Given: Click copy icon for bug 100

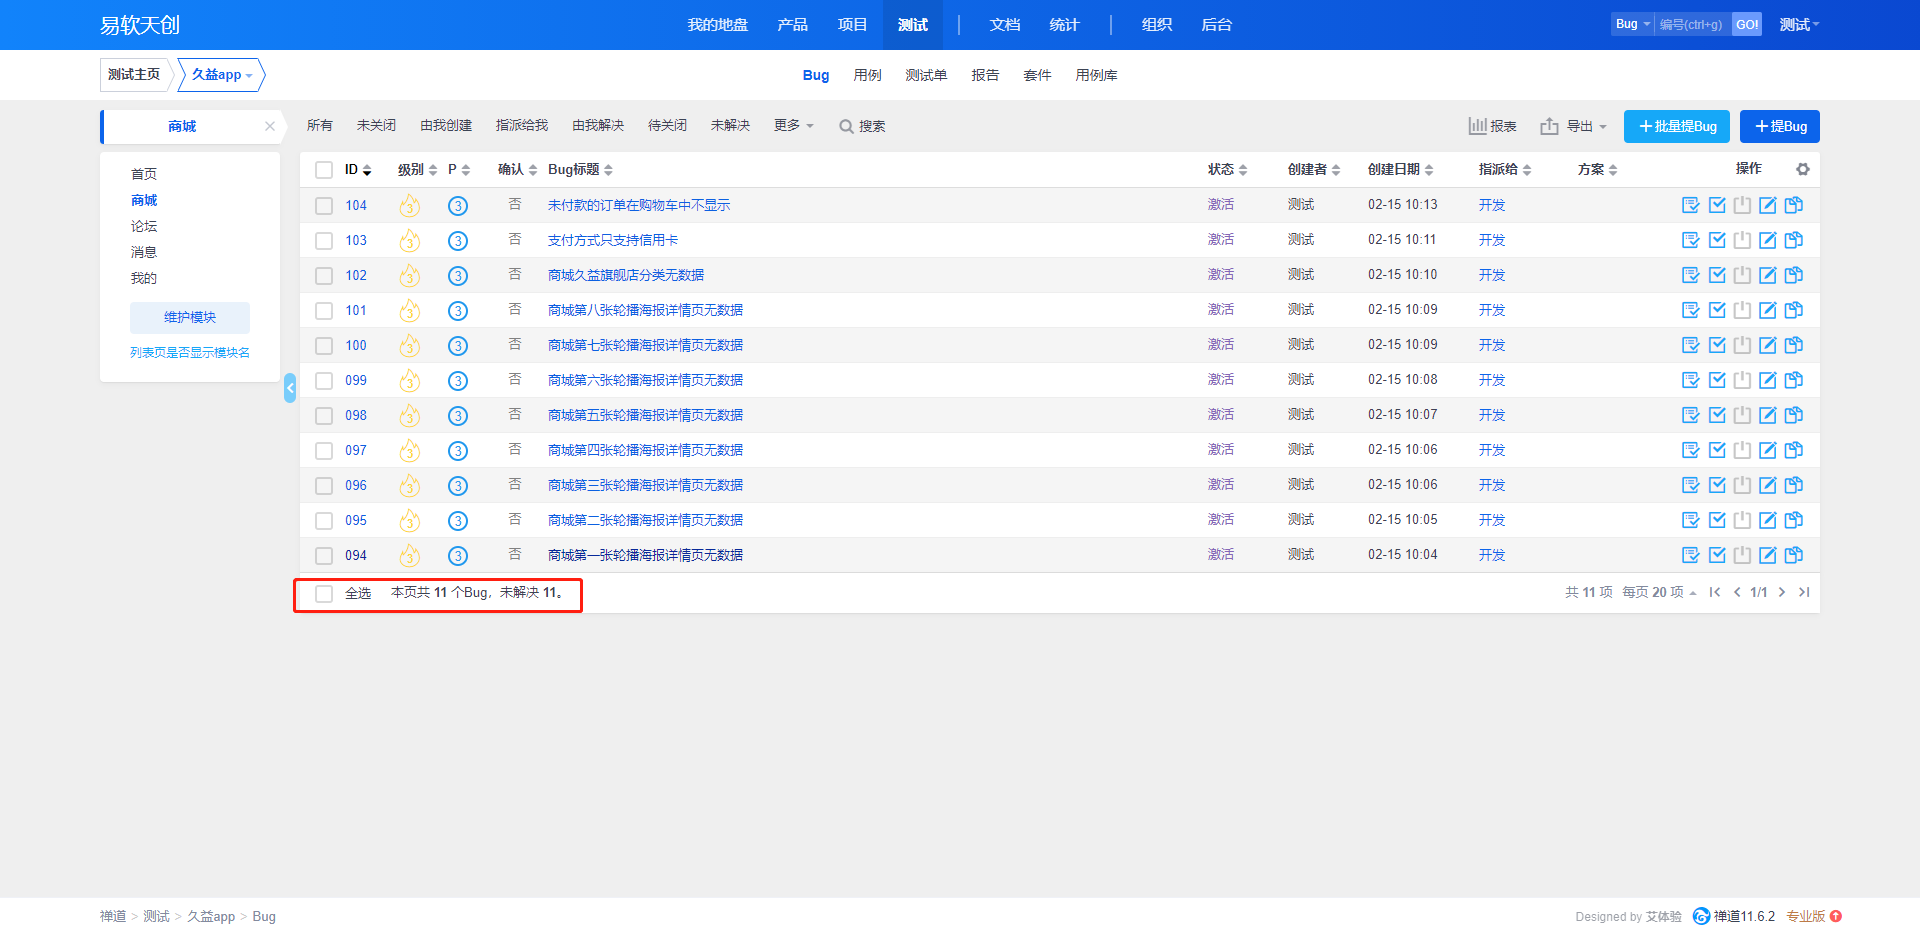Looking at the screenshot, I should pos(1794,345).
